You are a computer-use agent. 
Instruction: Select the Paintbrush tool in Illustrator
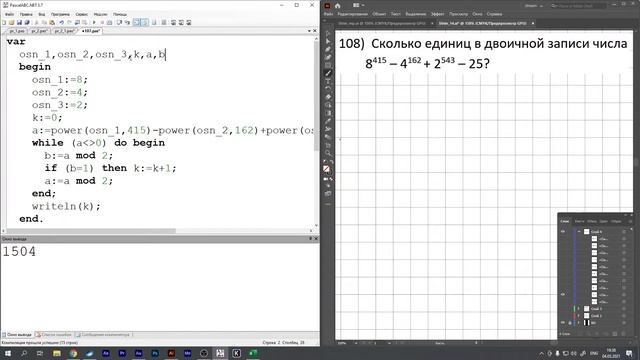tap(328, 73)
